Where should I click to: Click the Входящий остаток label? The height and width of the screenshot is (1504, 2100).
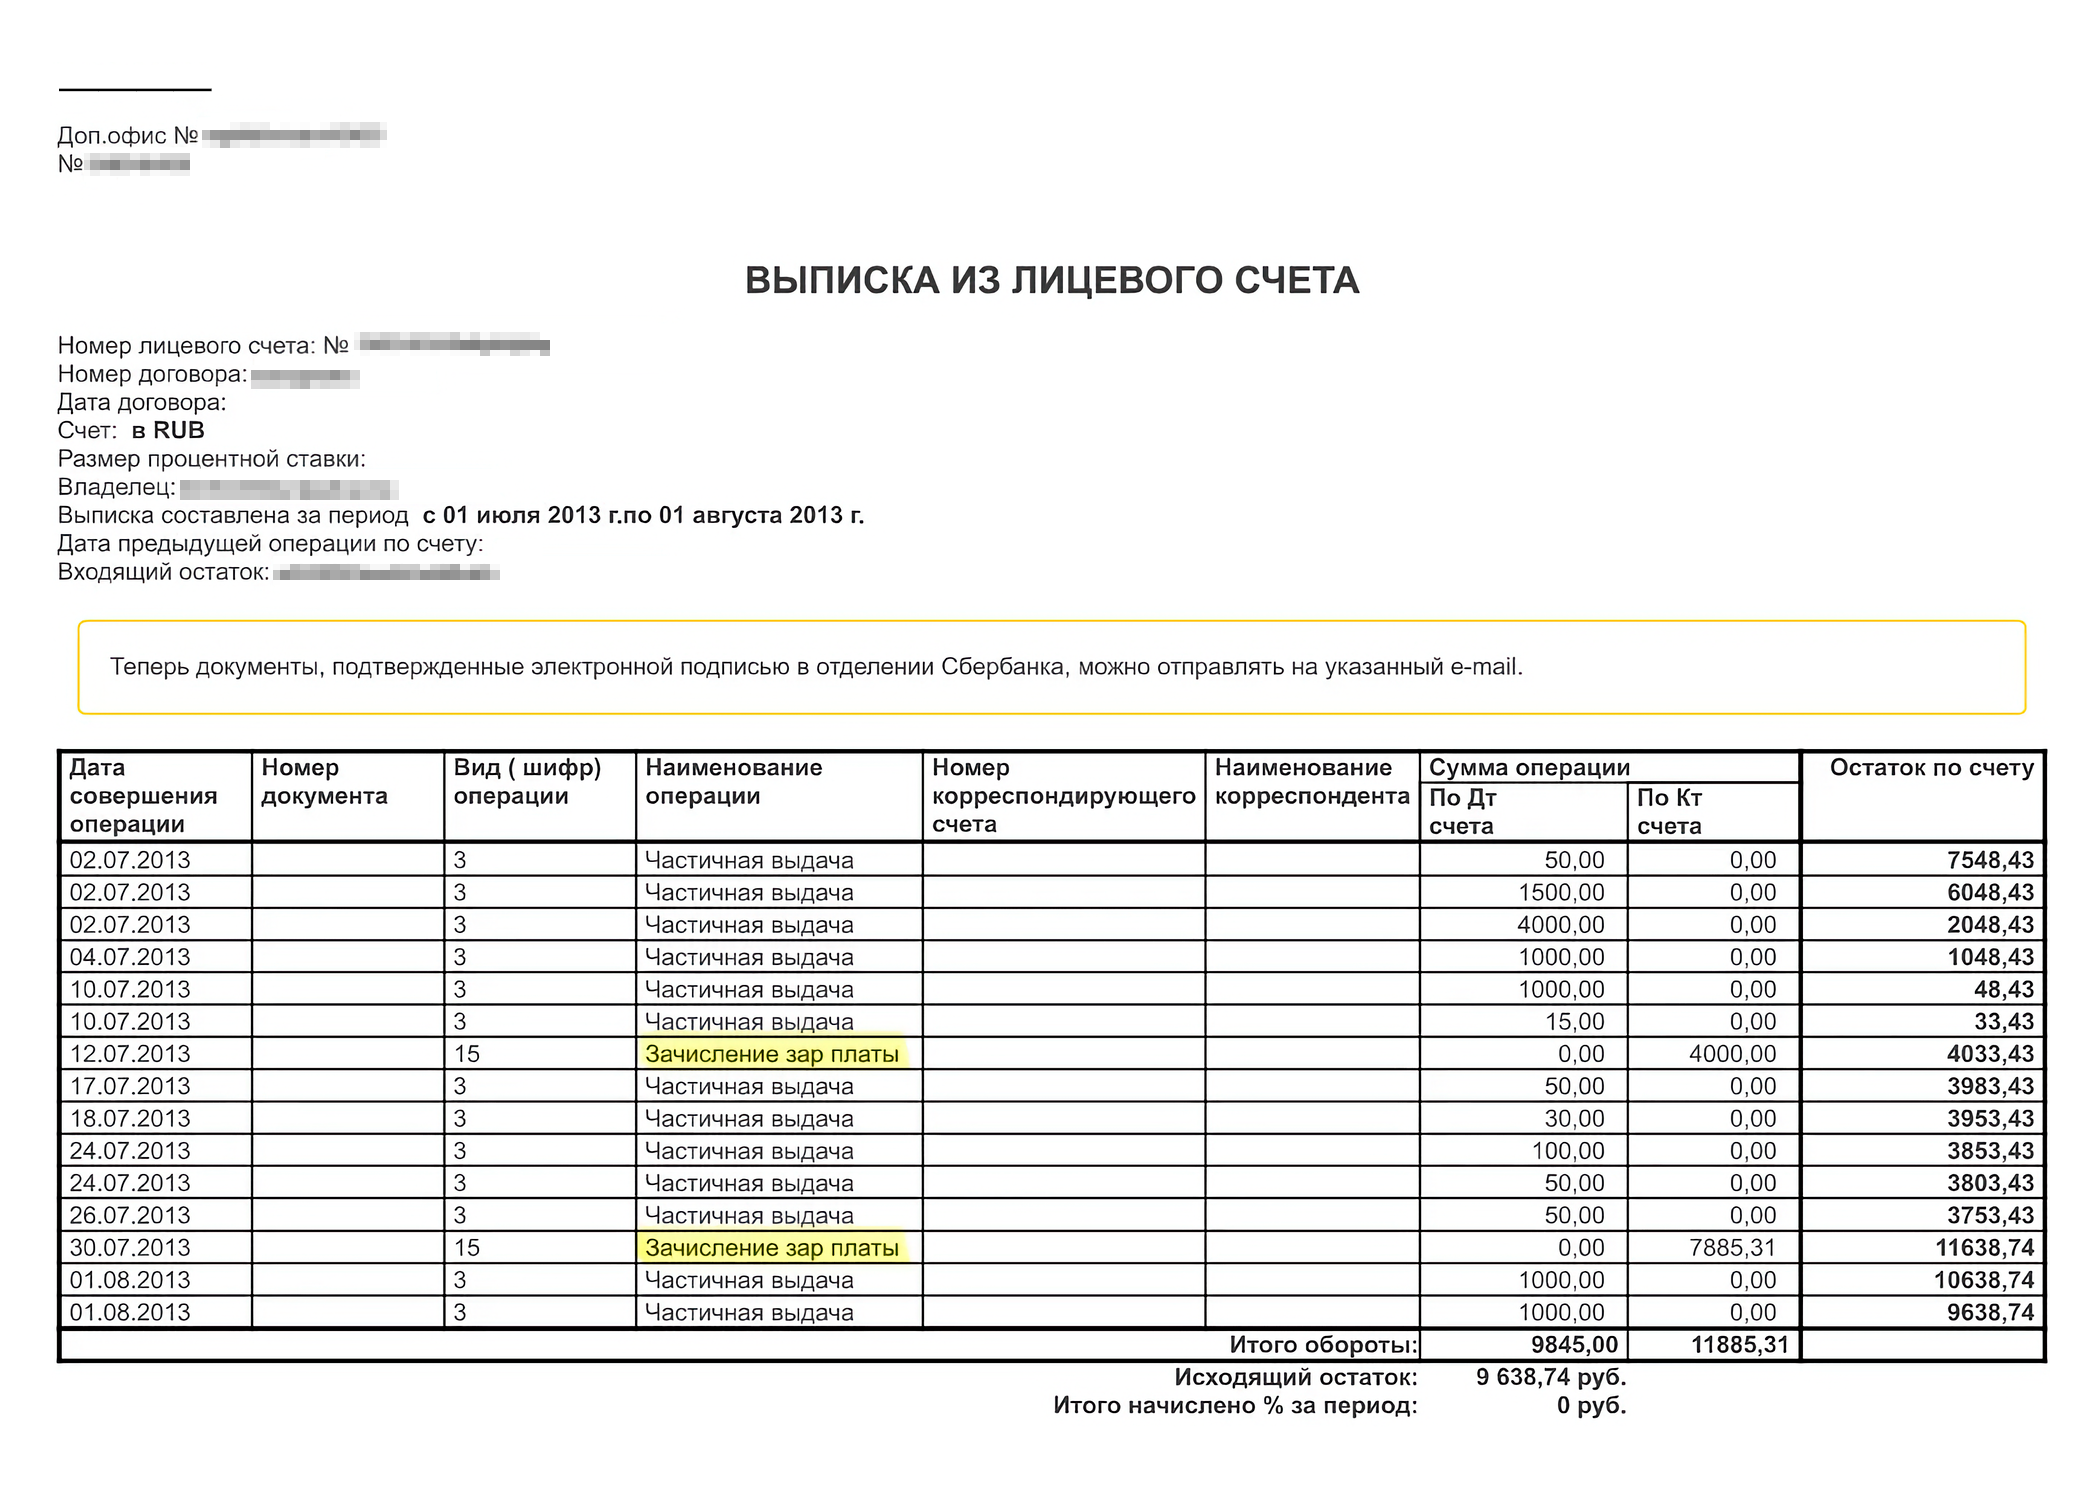(x=164, y=573)
